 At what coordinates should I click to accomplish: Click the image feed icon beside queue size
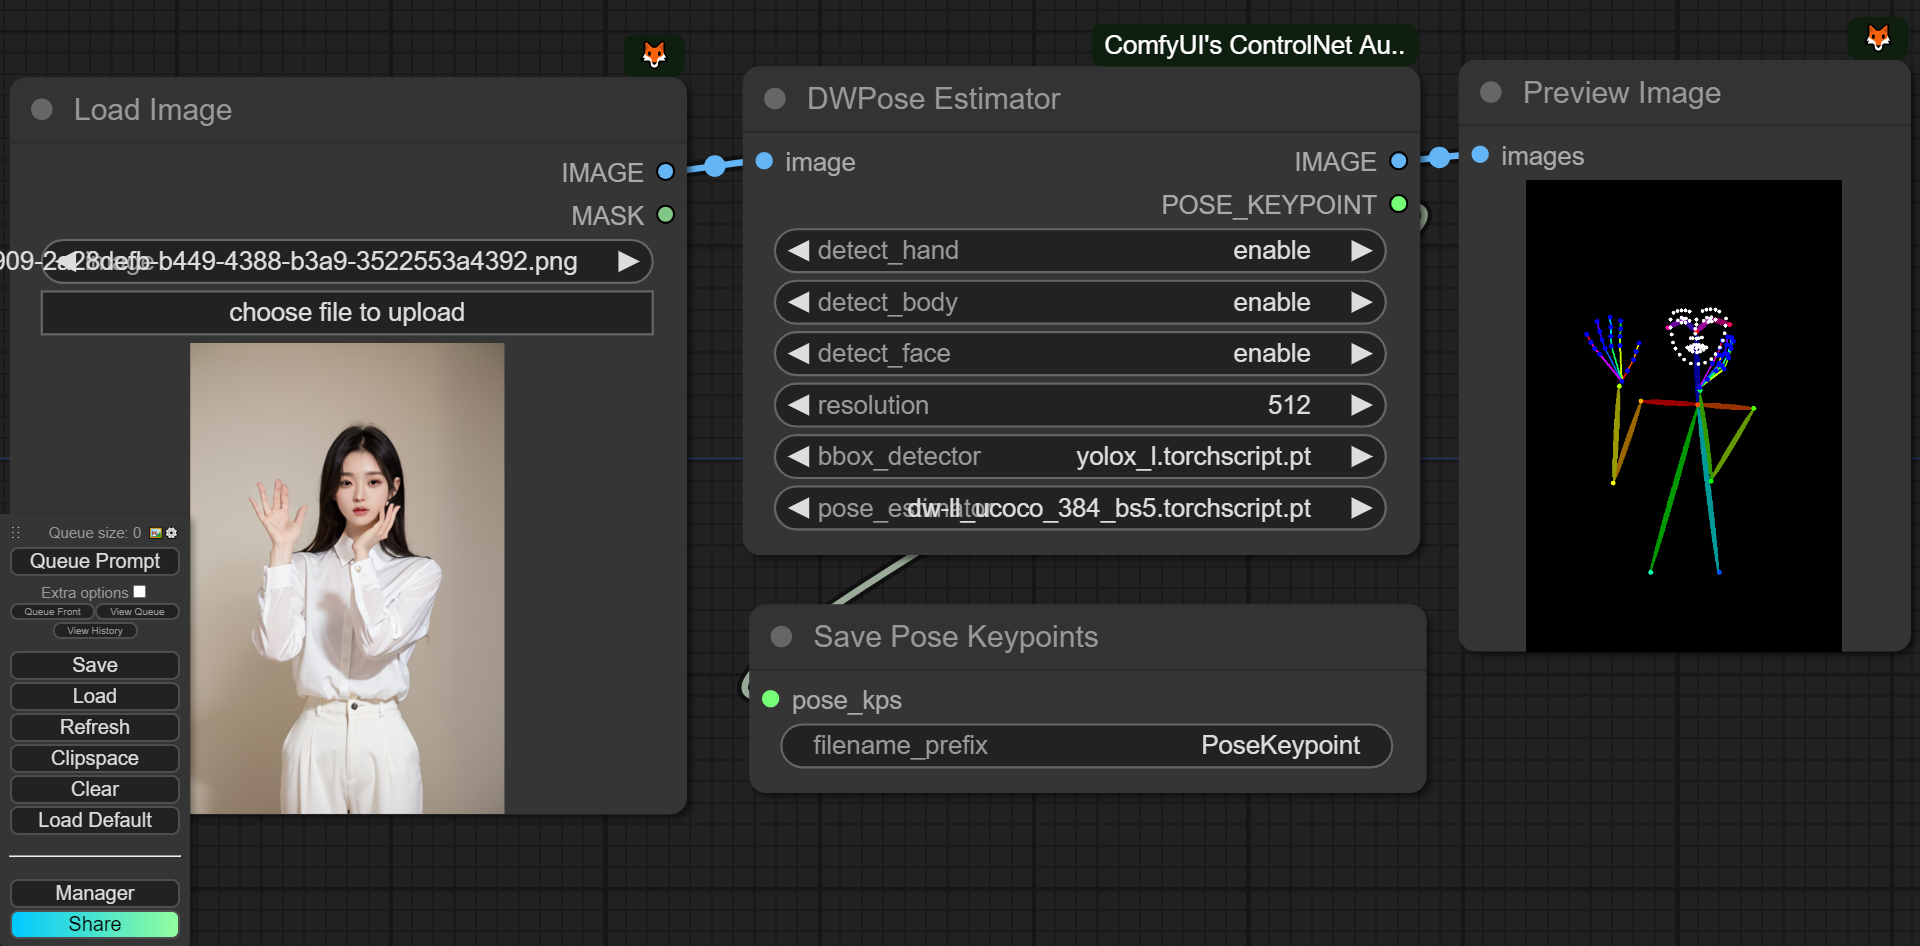point(156,533)
